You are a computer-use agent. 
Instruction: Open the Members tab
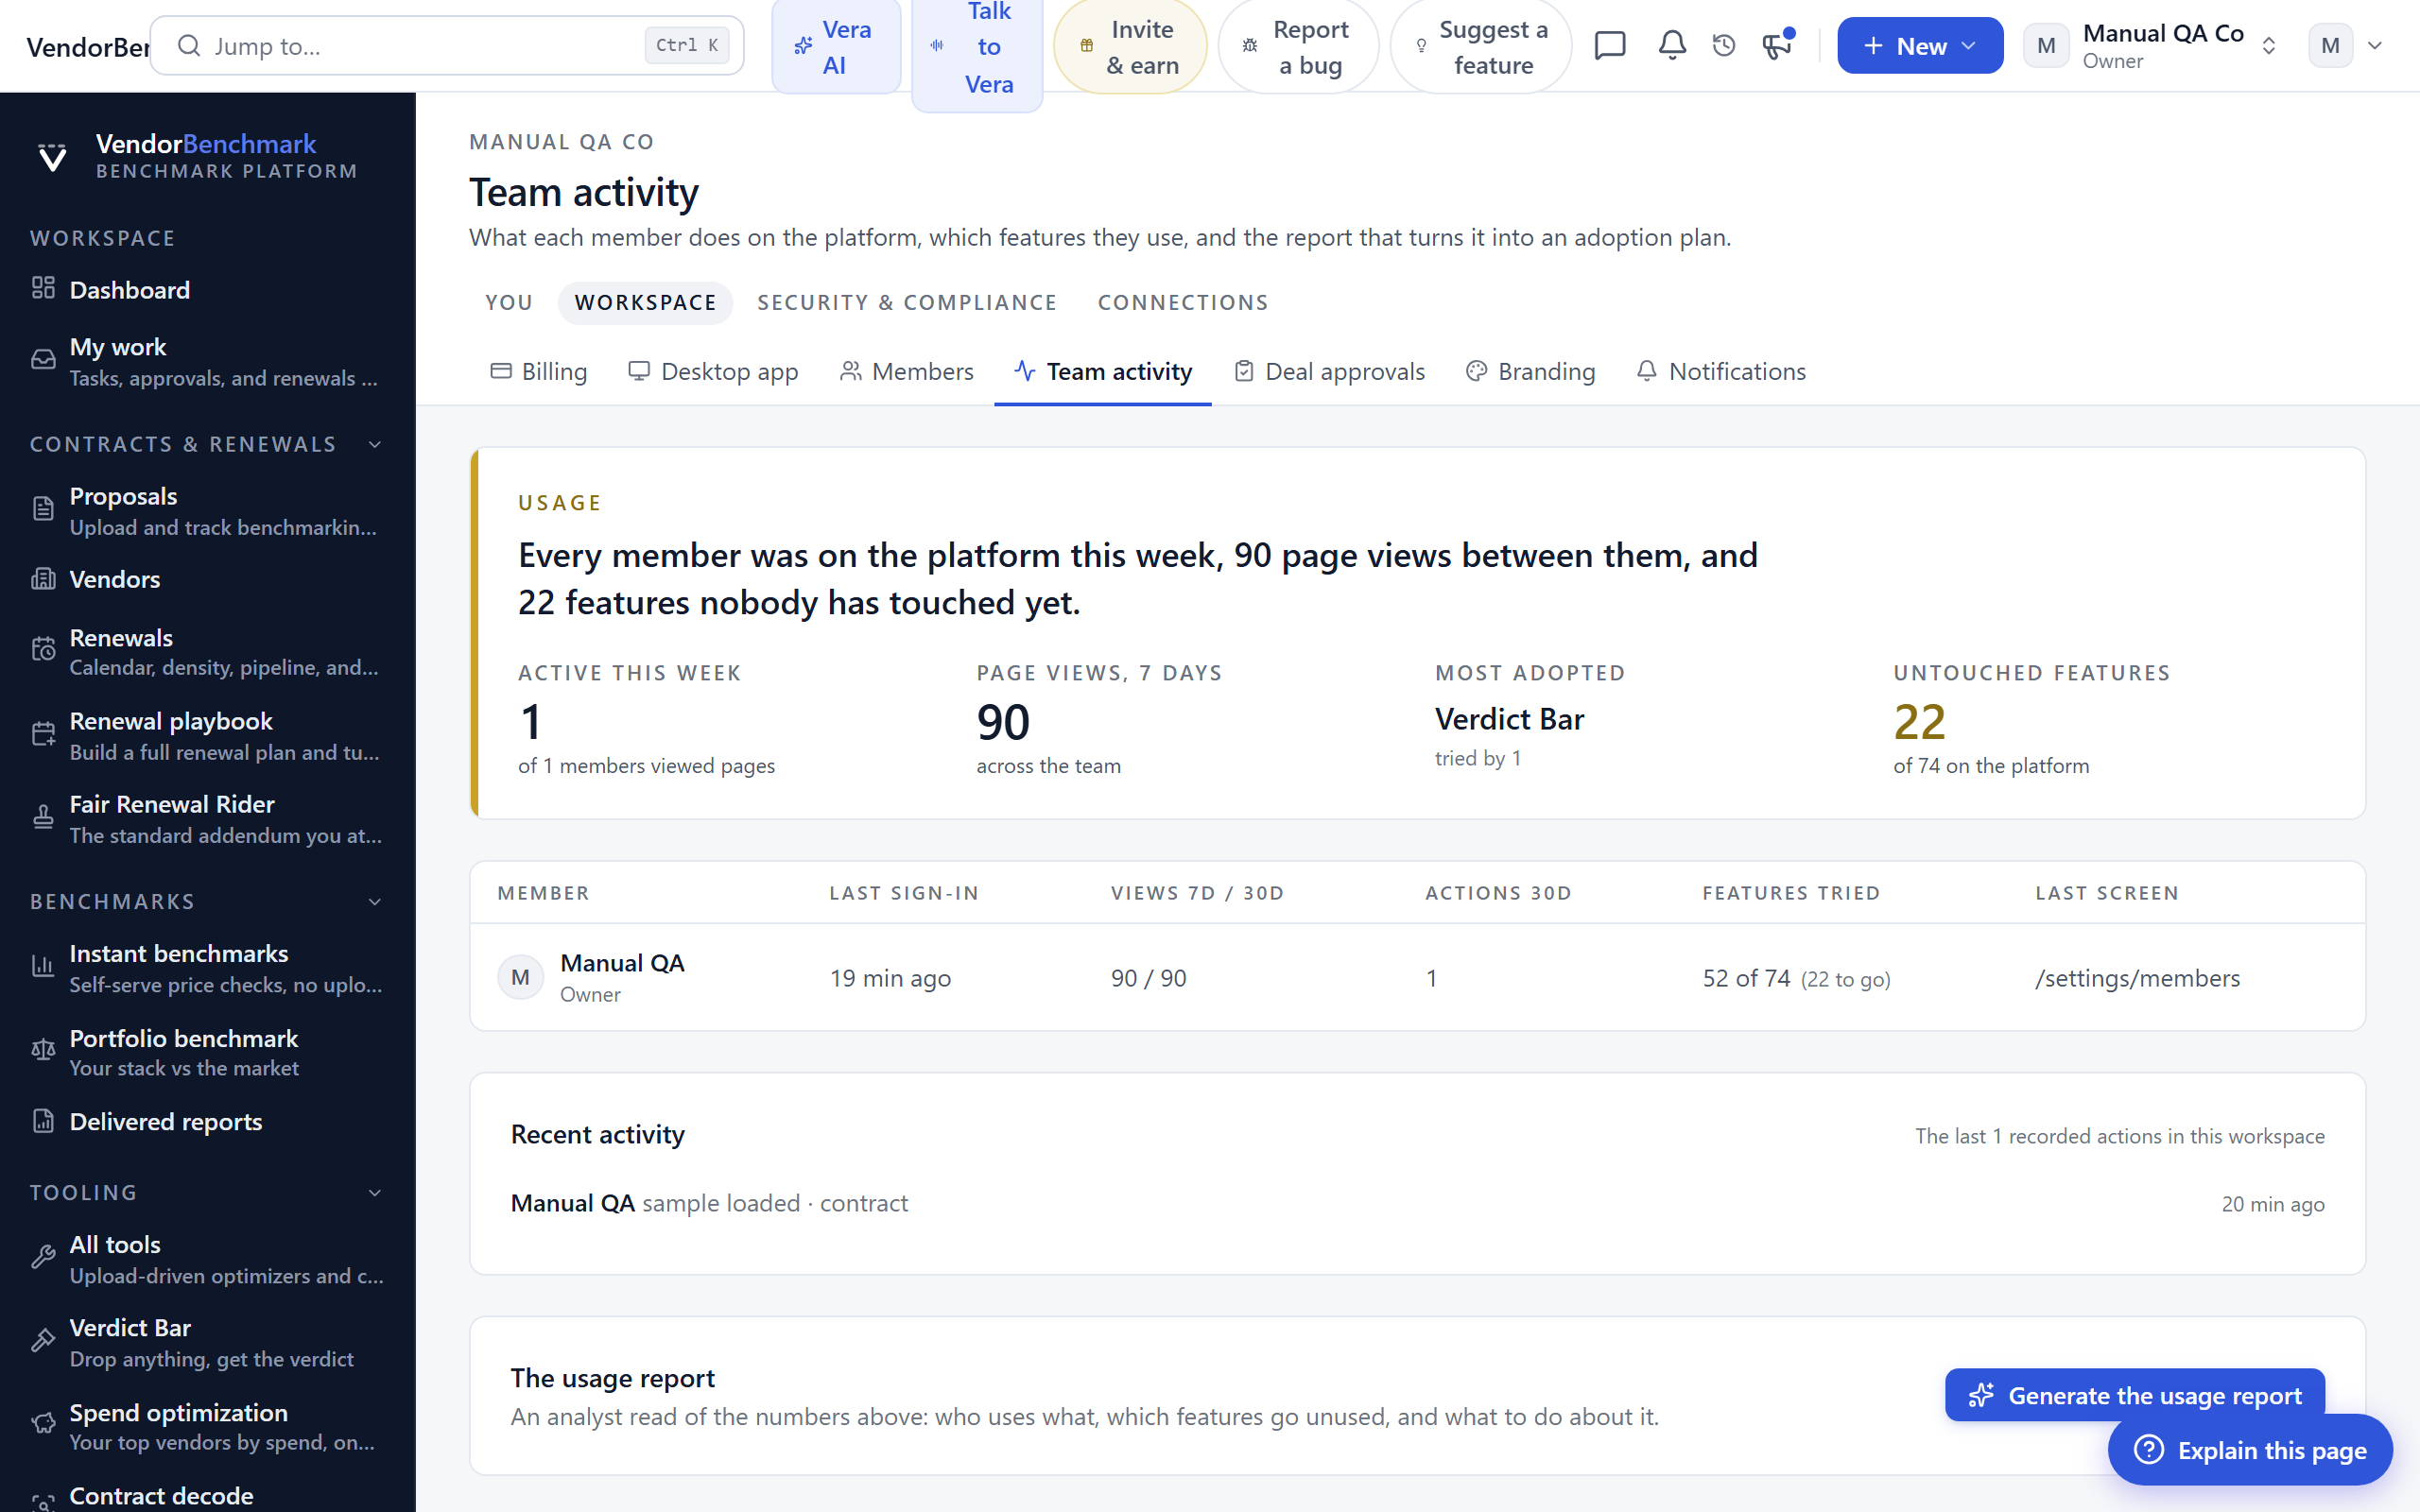[x=906, y=372]
